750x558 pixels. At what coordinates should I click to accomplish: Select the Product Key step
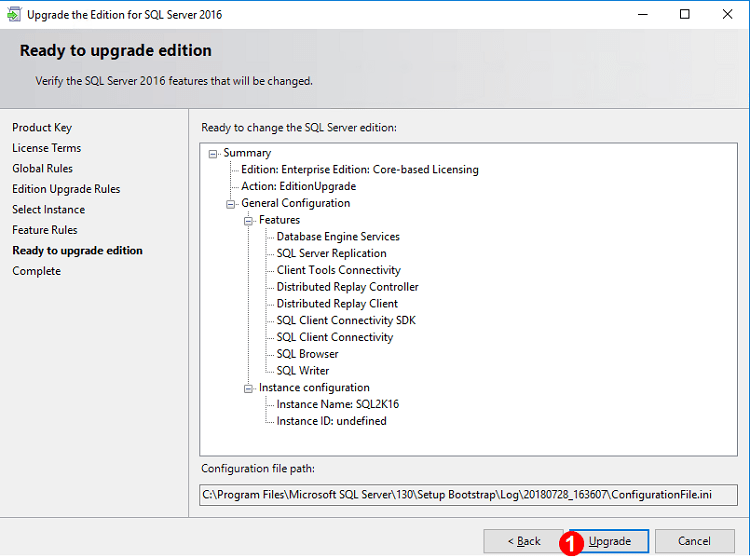(x=42, y=128)
